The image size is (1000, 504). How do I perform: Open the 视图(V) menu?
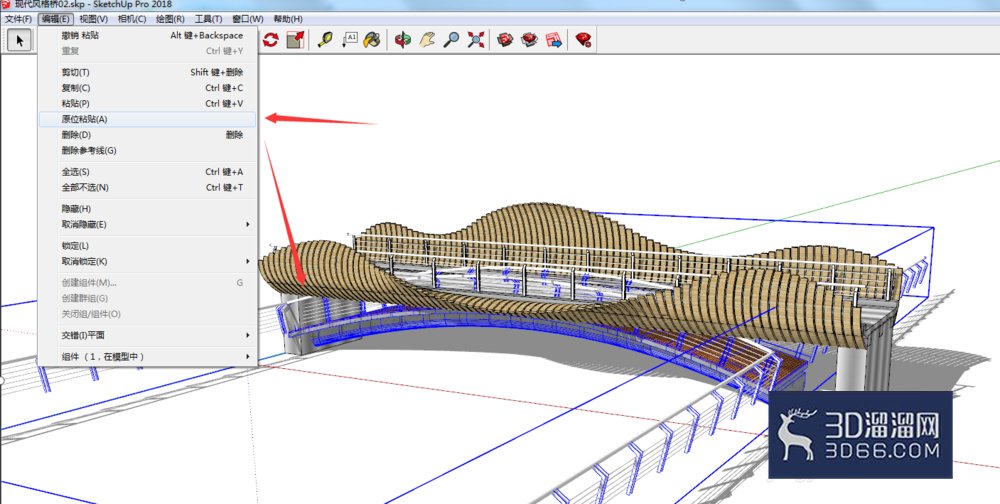click(x=93, y=19)
